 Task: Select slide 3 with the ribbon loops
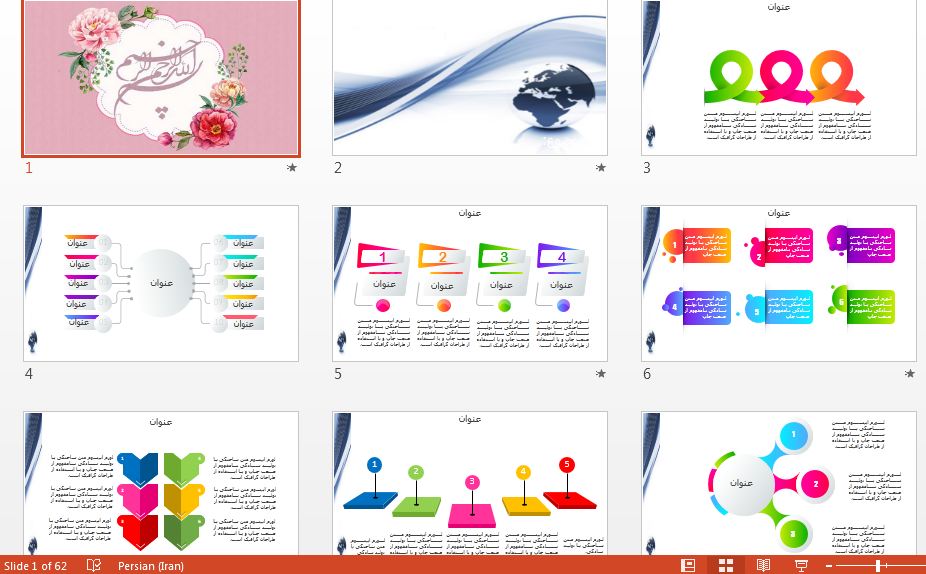[x=779, y=77]
